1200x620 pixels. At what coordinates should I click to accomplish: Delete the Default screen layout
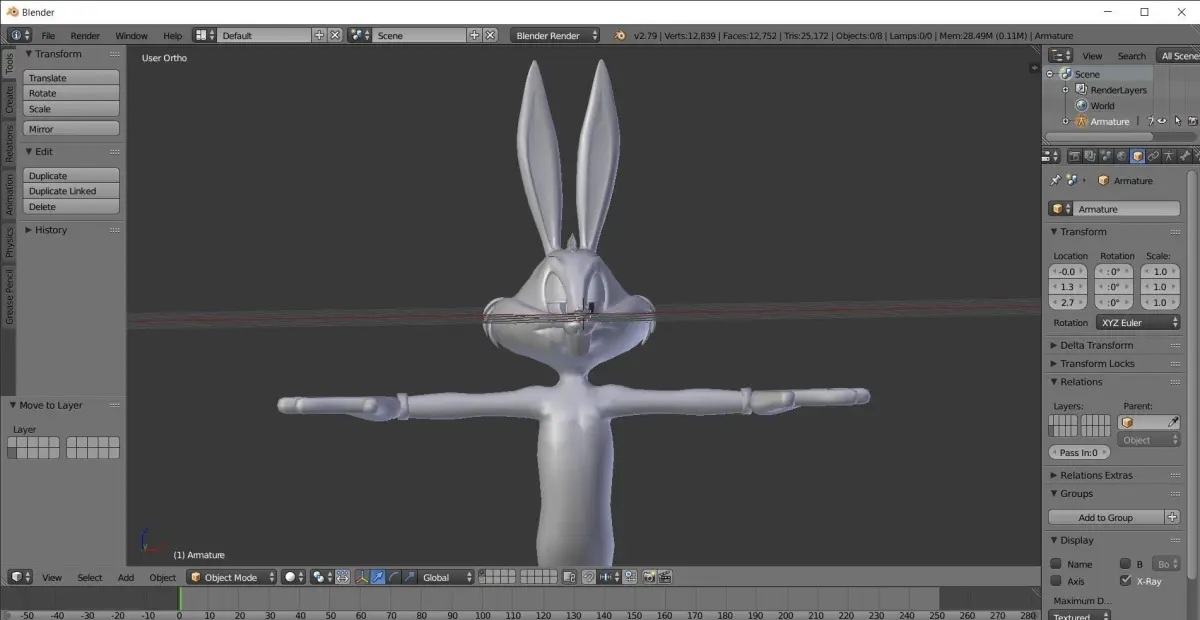tap(335, 35)
